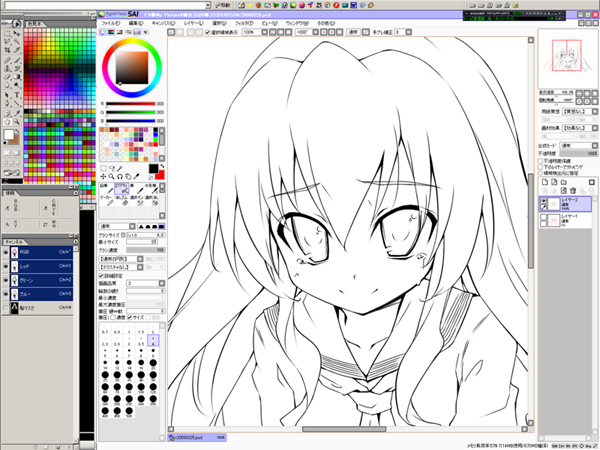Select Photoshop's Pen tool
Viewport: 600px width, 450px height.
coord(7,103)
